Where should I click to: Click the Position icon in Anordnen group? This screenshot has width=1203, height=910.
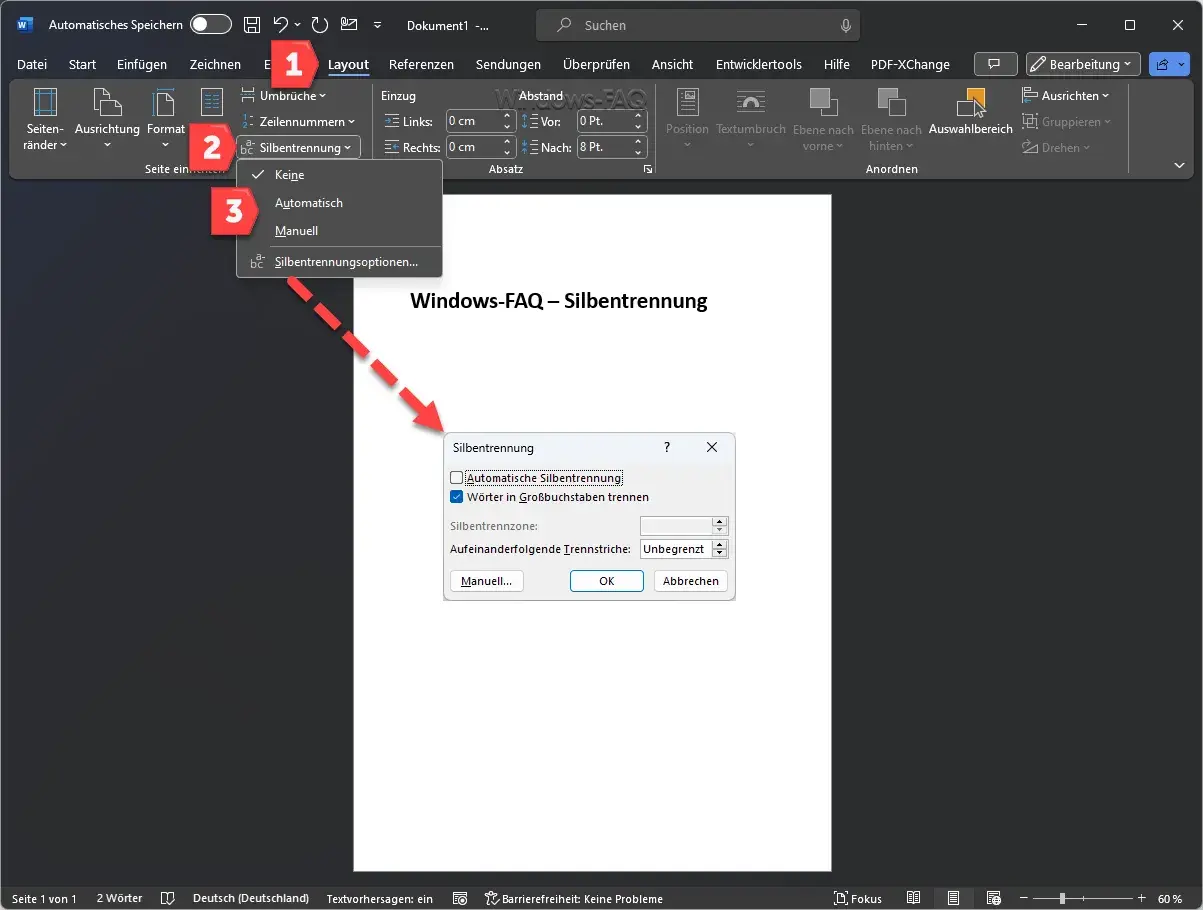(x=687, y=103)
